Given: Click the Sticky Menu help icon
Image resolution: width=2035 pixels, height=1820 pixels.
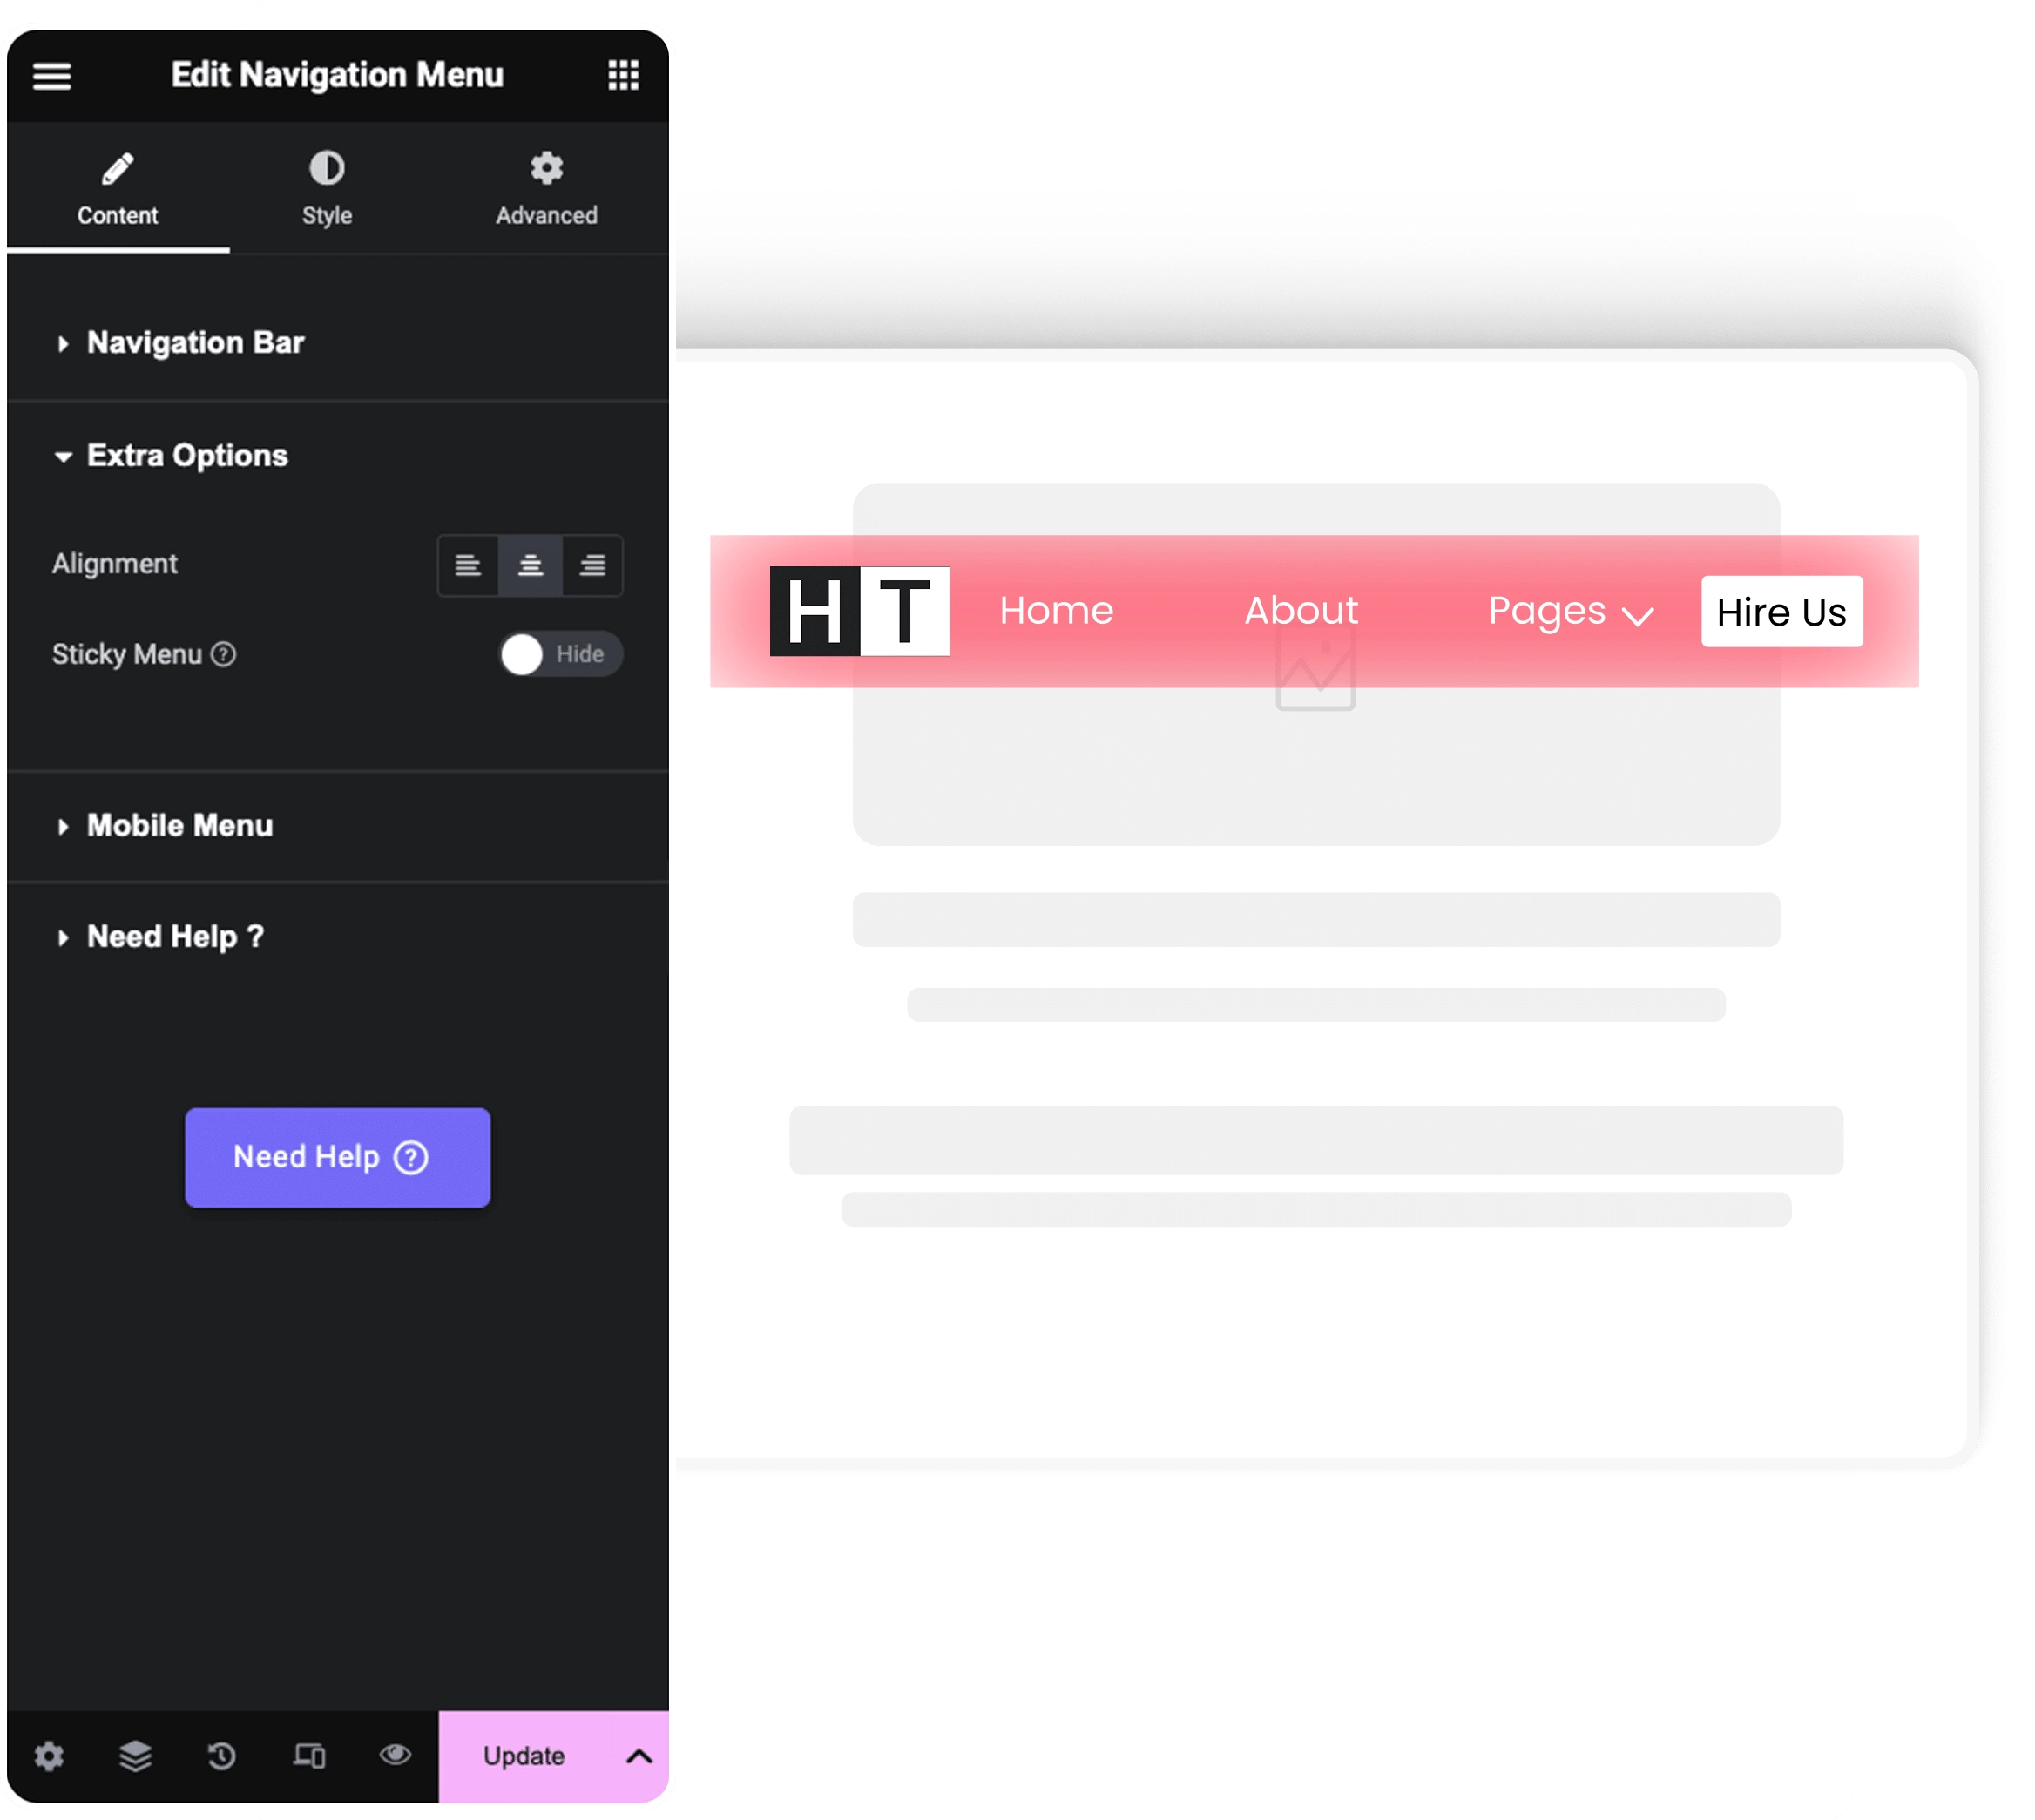Looking at the screenshot, I should coord(224,654).
